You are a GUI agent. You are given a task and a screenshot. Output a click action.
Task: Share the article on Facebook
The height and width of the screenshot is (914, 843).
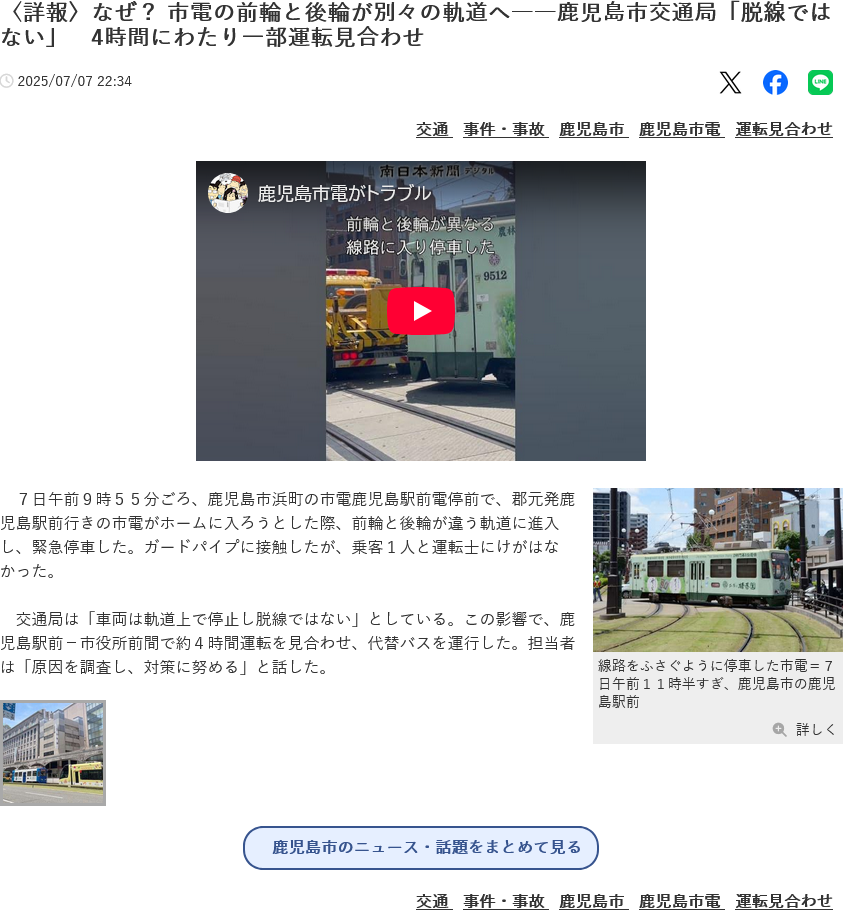click(x=775, y=82)
